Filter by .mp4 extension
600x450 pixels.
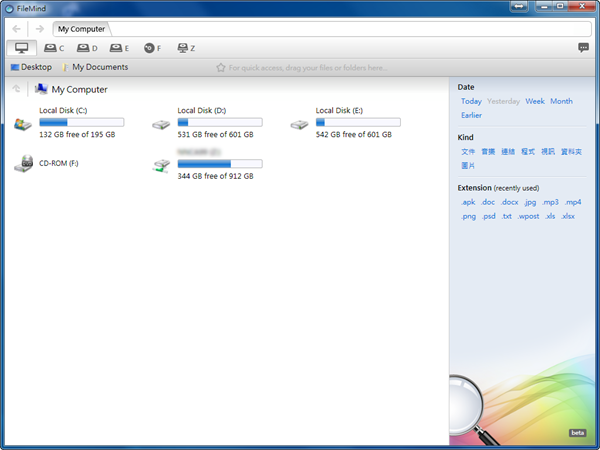[x=573, y=202]
